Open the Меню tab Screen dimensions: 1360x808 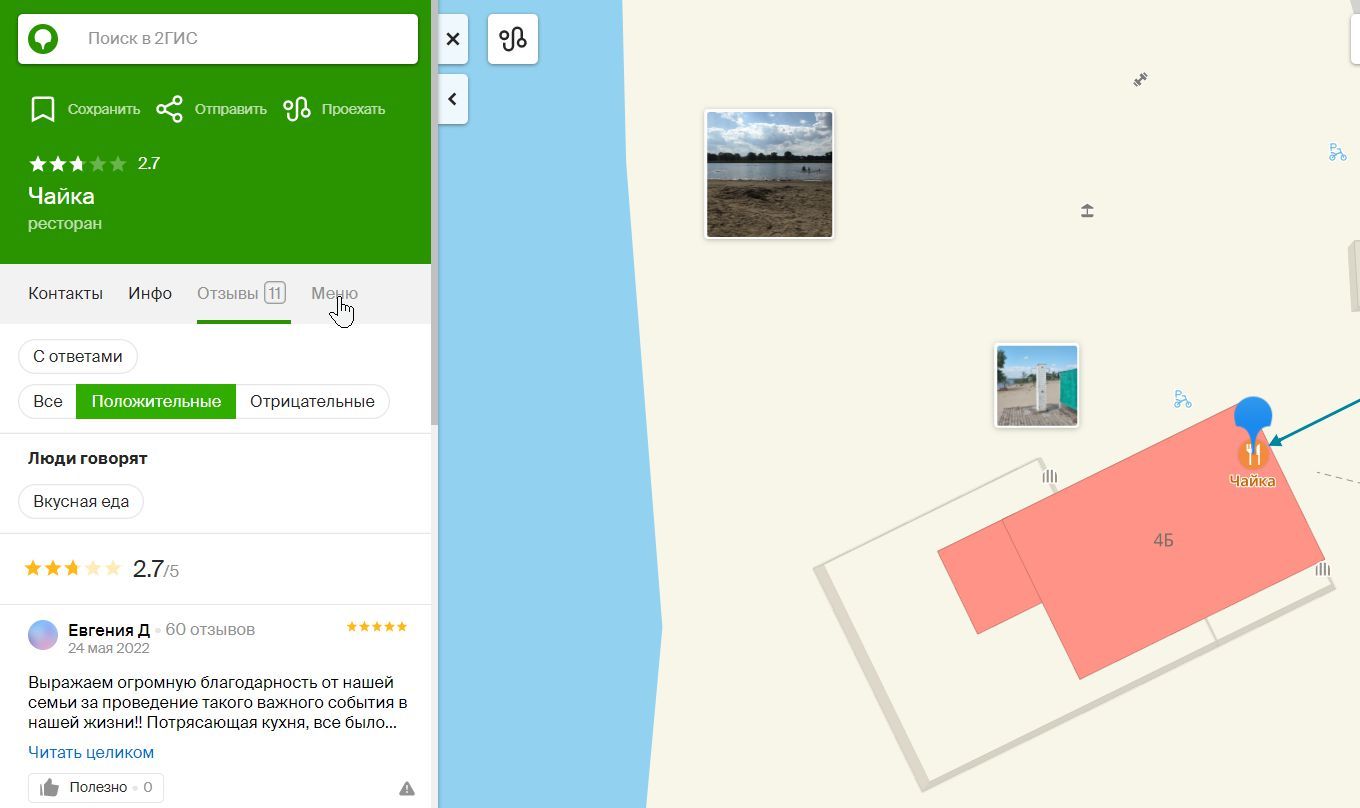[334, 293]
